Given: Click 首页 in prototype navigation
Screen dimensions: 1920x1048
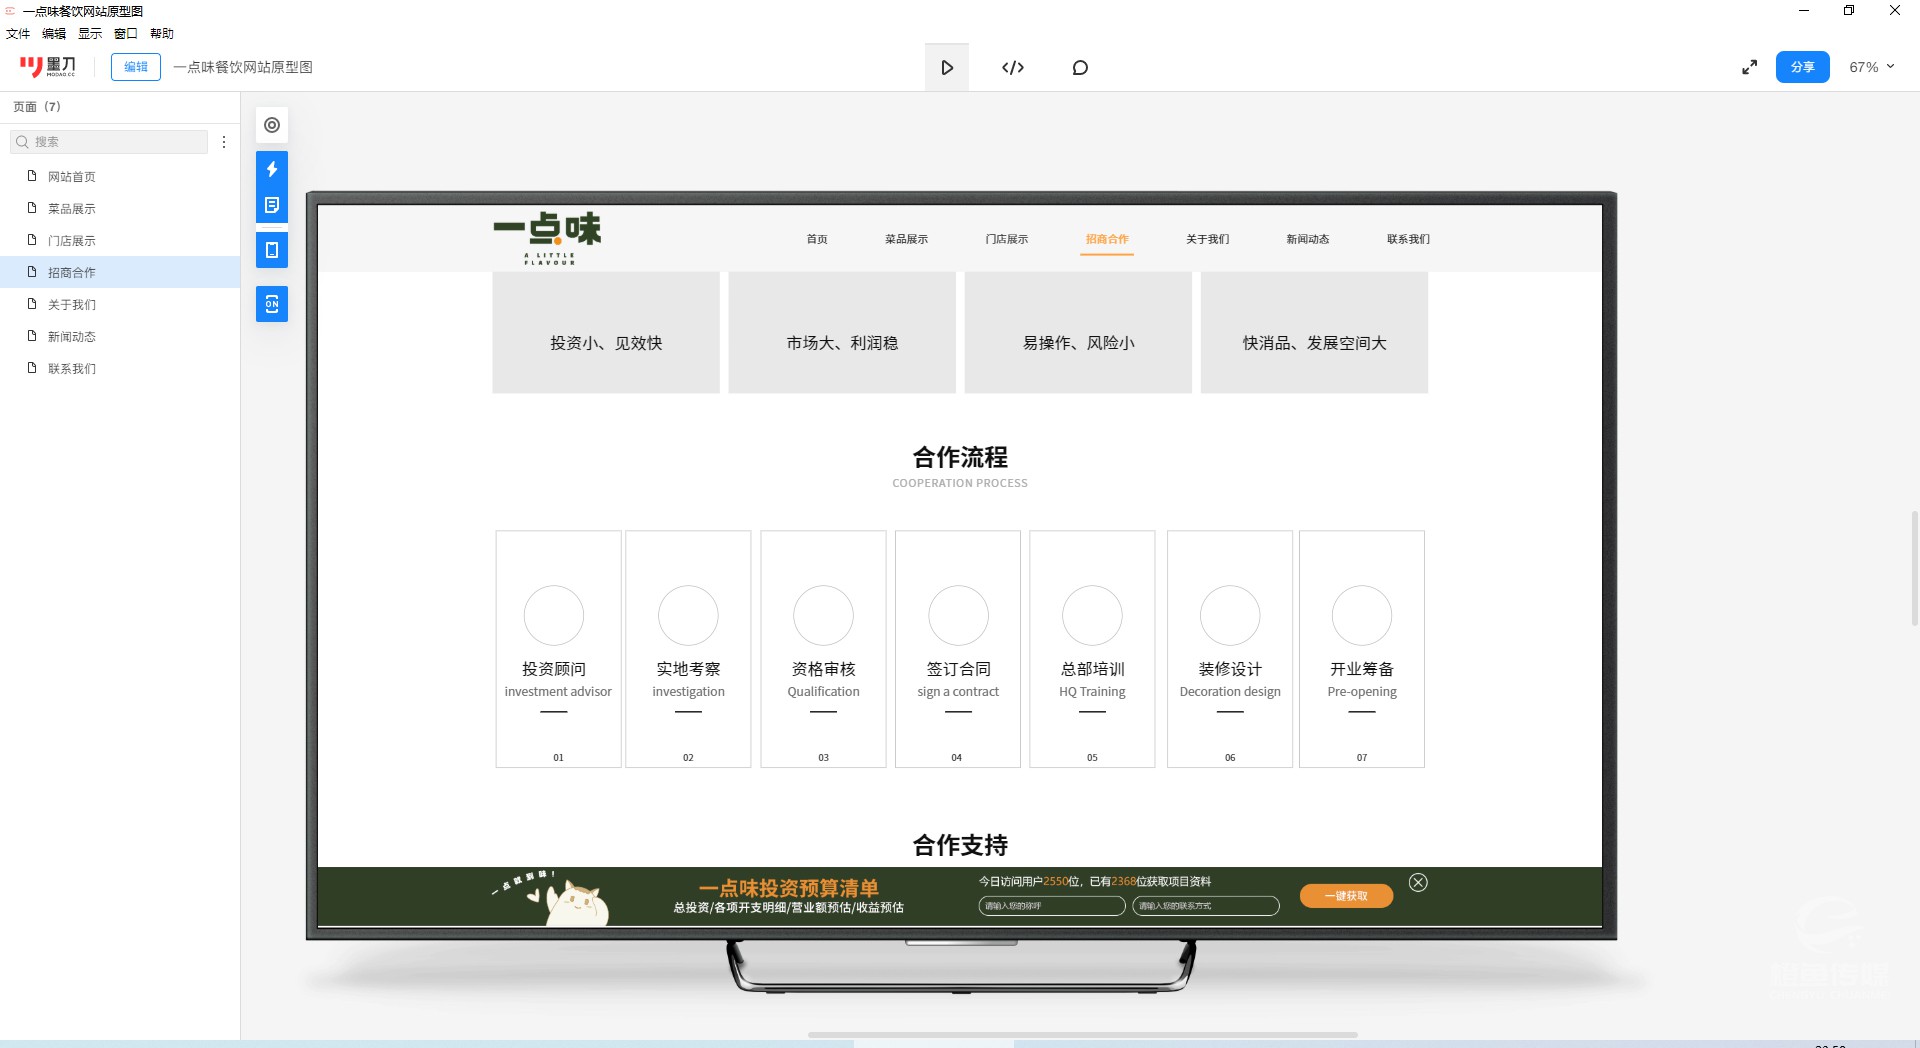Looking at the screenshot, I should 817,239.
